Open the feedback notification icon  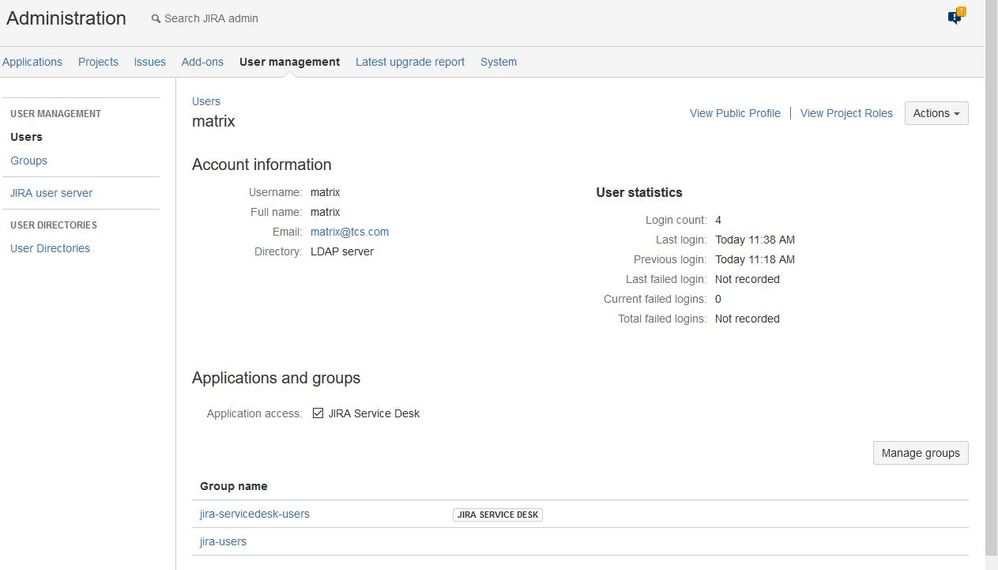(x=956, y=17)
